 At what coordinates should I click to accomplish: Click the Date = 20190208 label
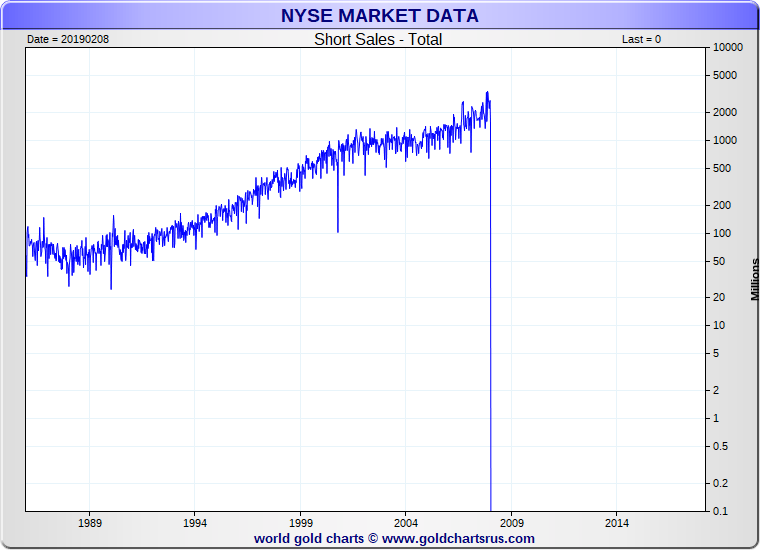(68, 39)
